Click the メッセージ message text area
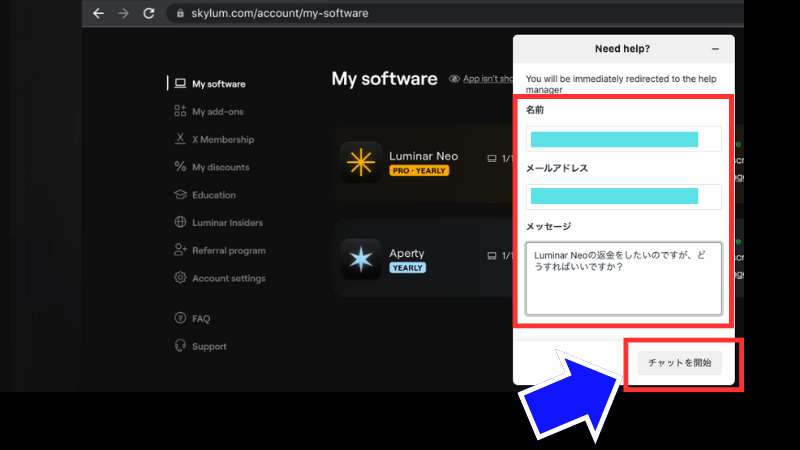 [x=623, y=279]
